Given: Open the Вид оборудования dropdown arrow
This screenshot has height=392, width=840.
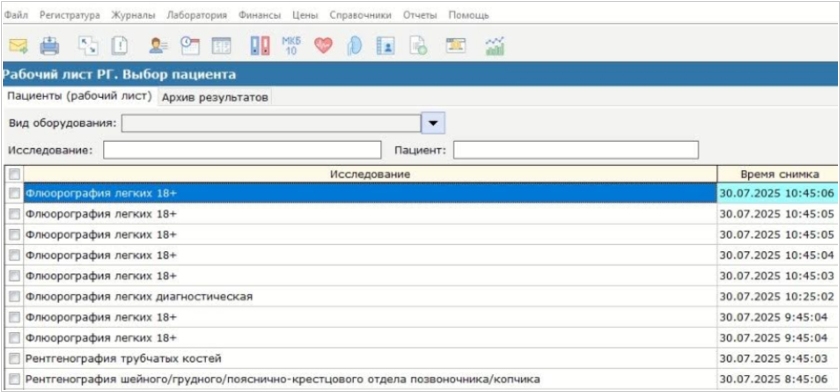Looking at the screenshot, I should click(x=433, y=123).
